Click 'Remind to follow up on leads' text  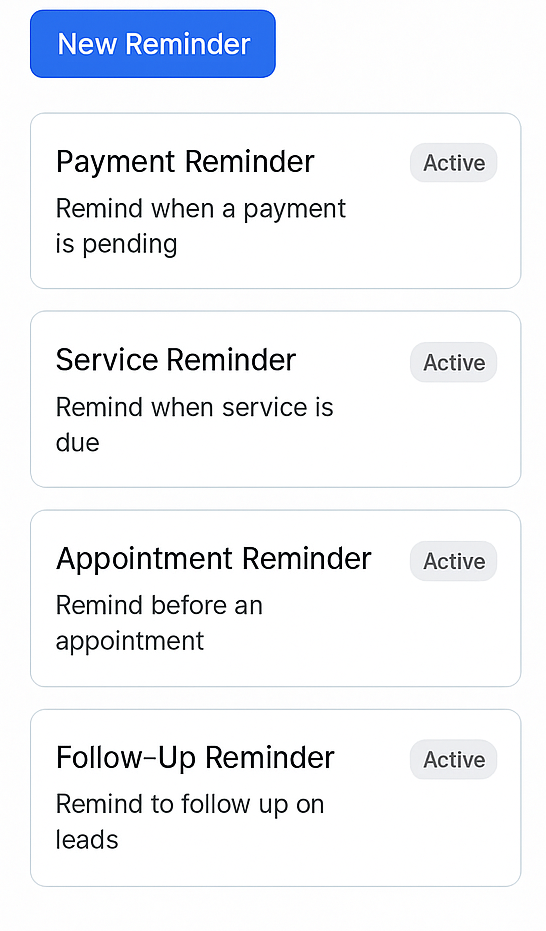tap(190, 822)
